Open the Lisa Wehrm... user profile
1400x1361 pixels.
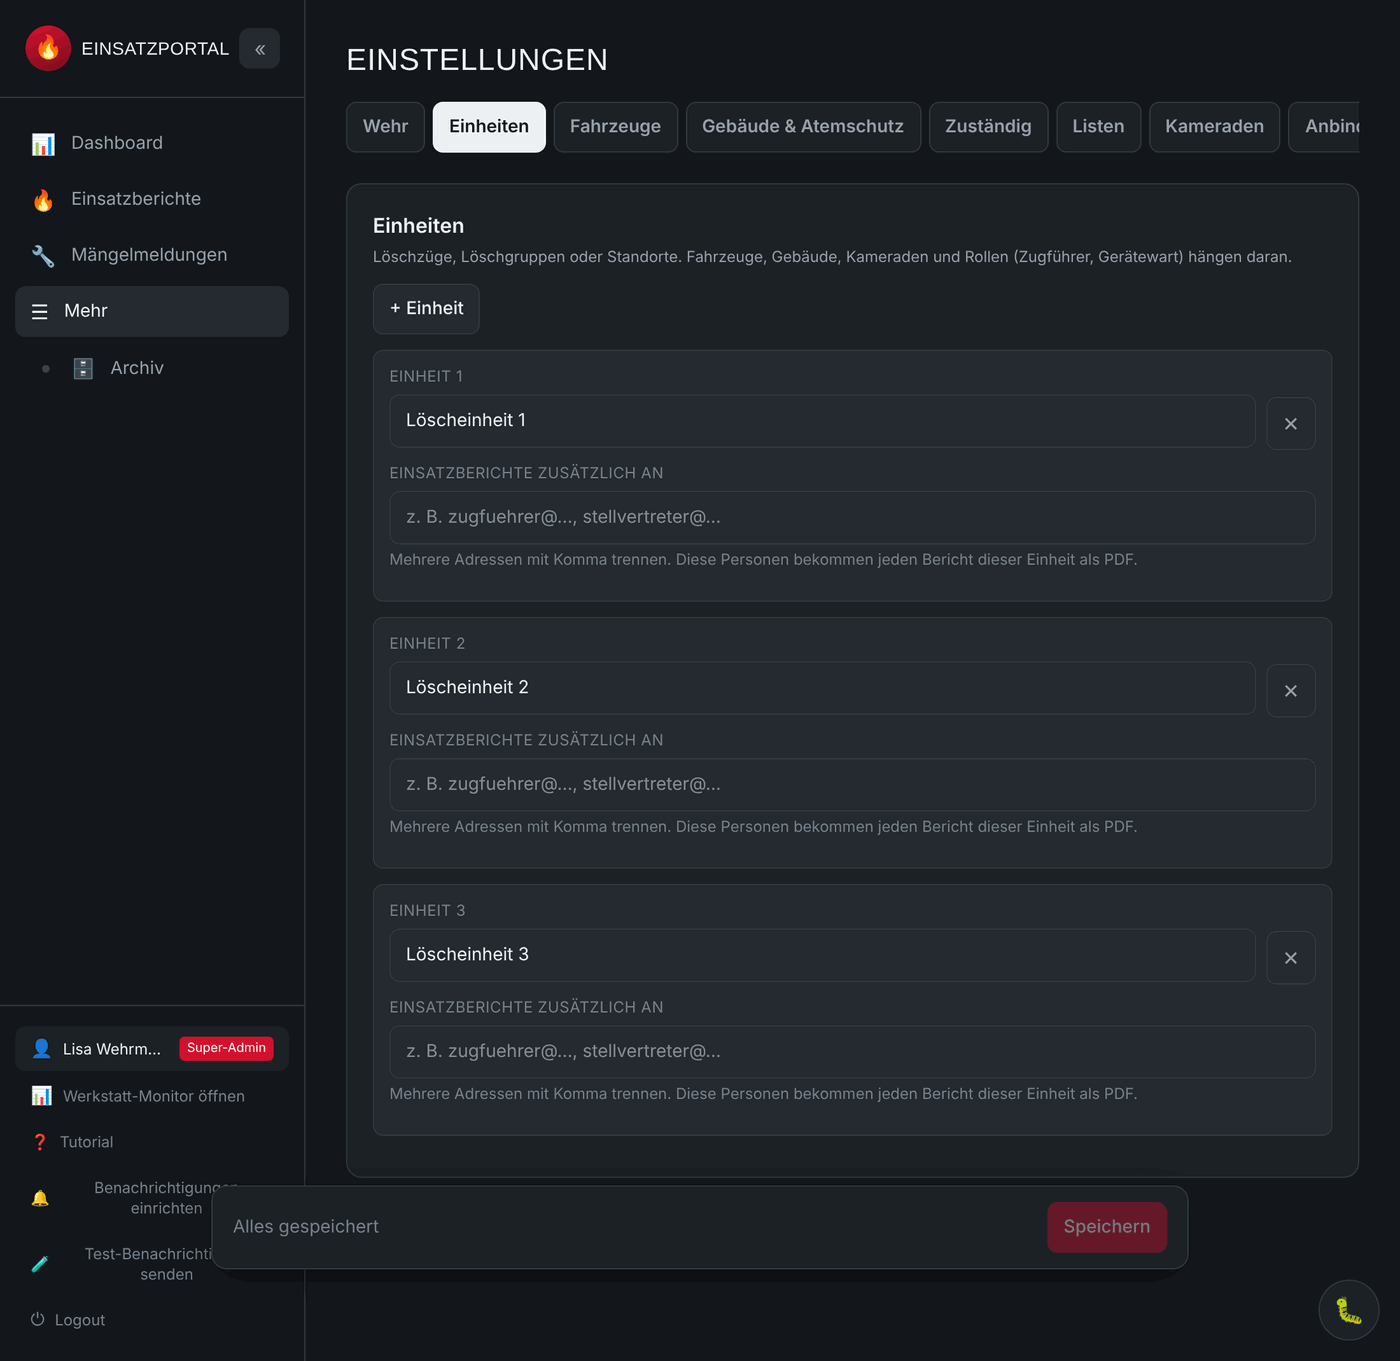(152, 1049)
